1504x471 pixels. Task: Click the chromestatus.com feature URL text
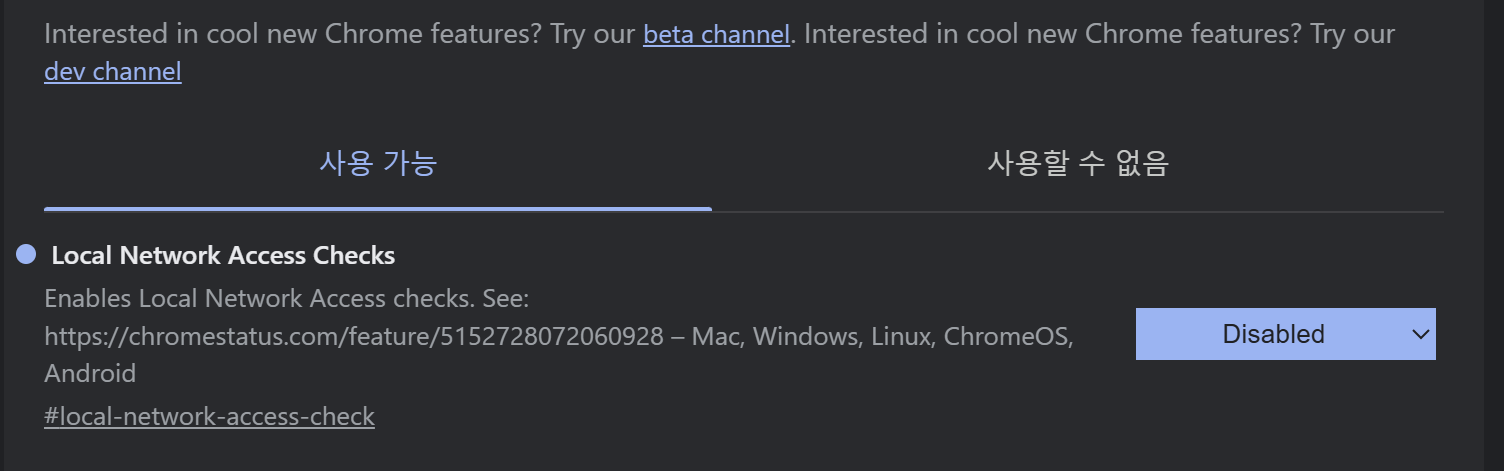coord(354,336)
